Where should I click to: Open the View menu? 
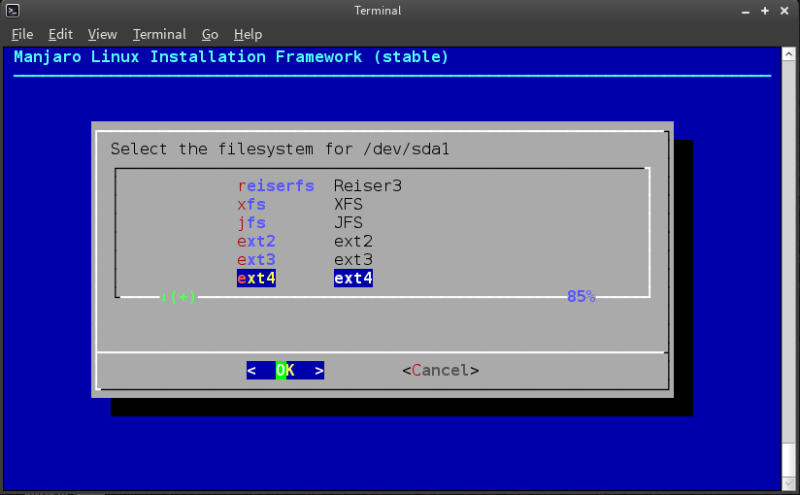tap(102, 34)
